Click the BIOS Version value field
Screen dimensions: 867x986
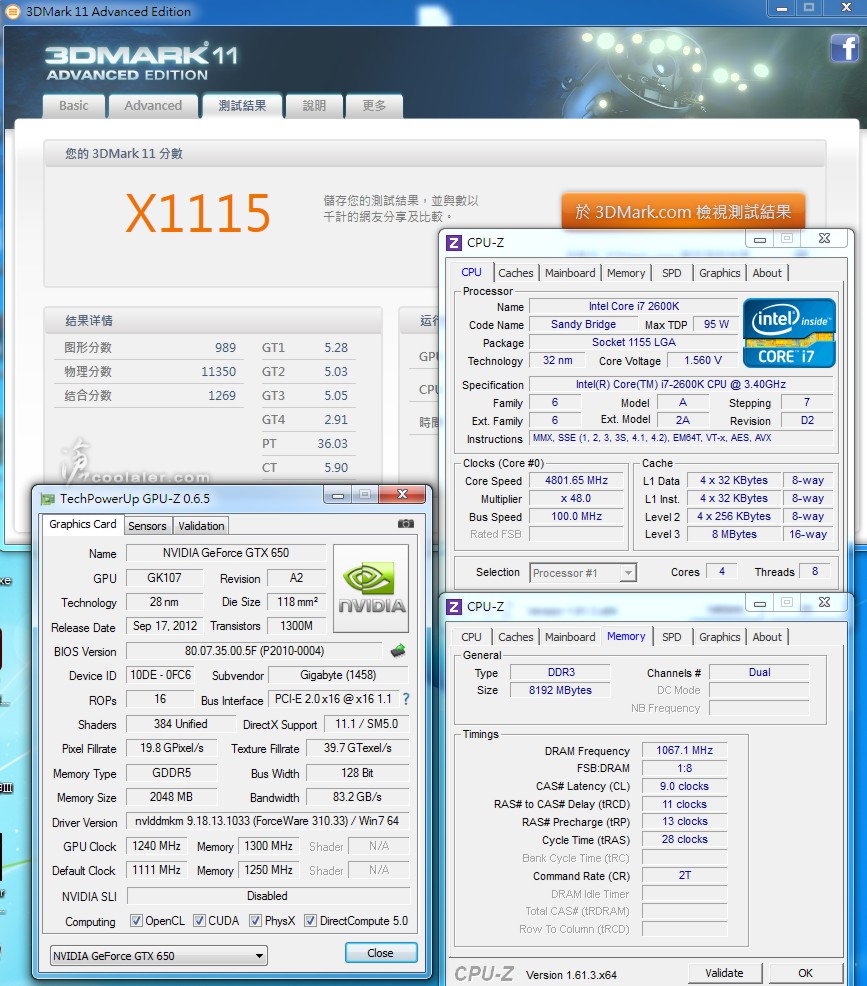click(x=254, y=651)
